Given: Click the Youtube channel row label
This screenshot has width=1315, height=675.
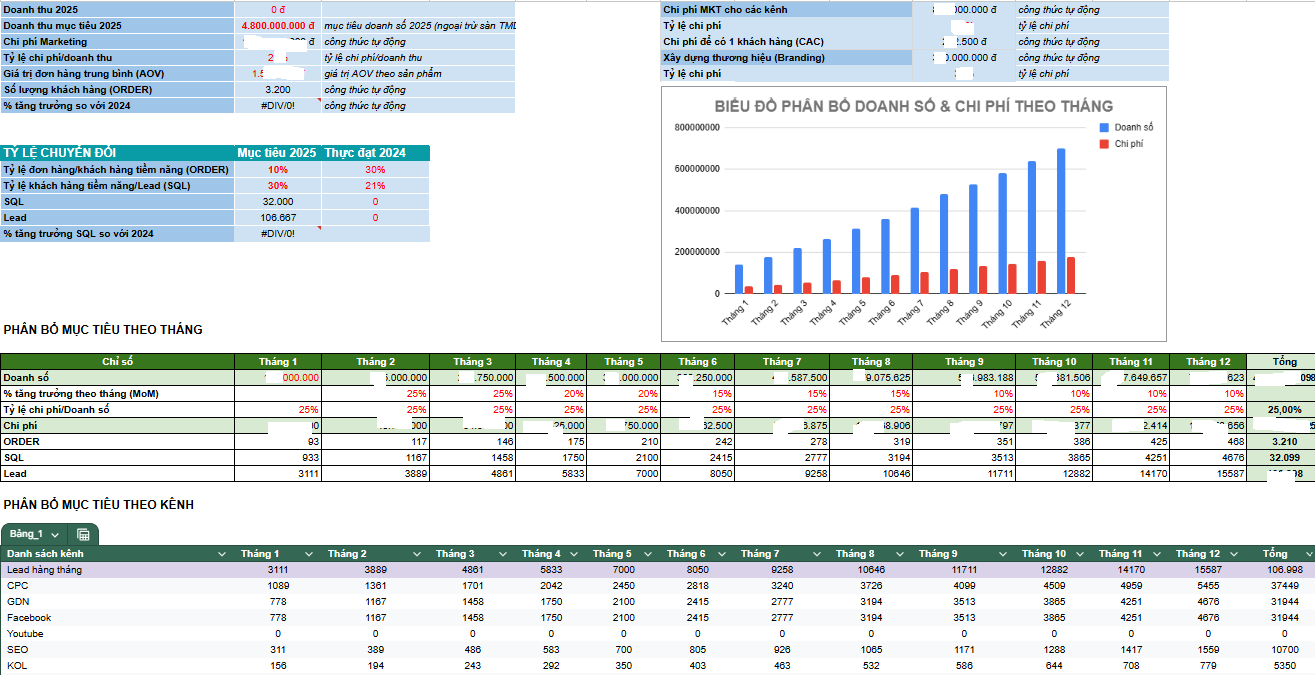Looking at the screenshot, I should click(25, 633).
